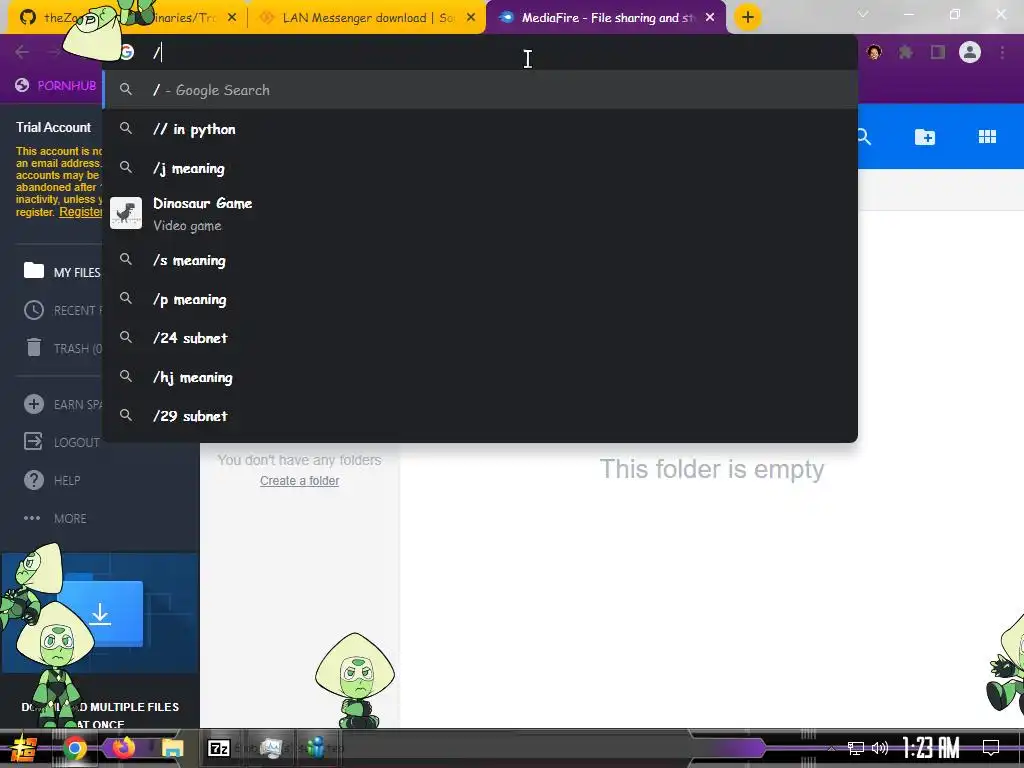Click the Dinosaur Game thumbnail icon
Screen dimensions: 1024x768
[x=126, y=214]
